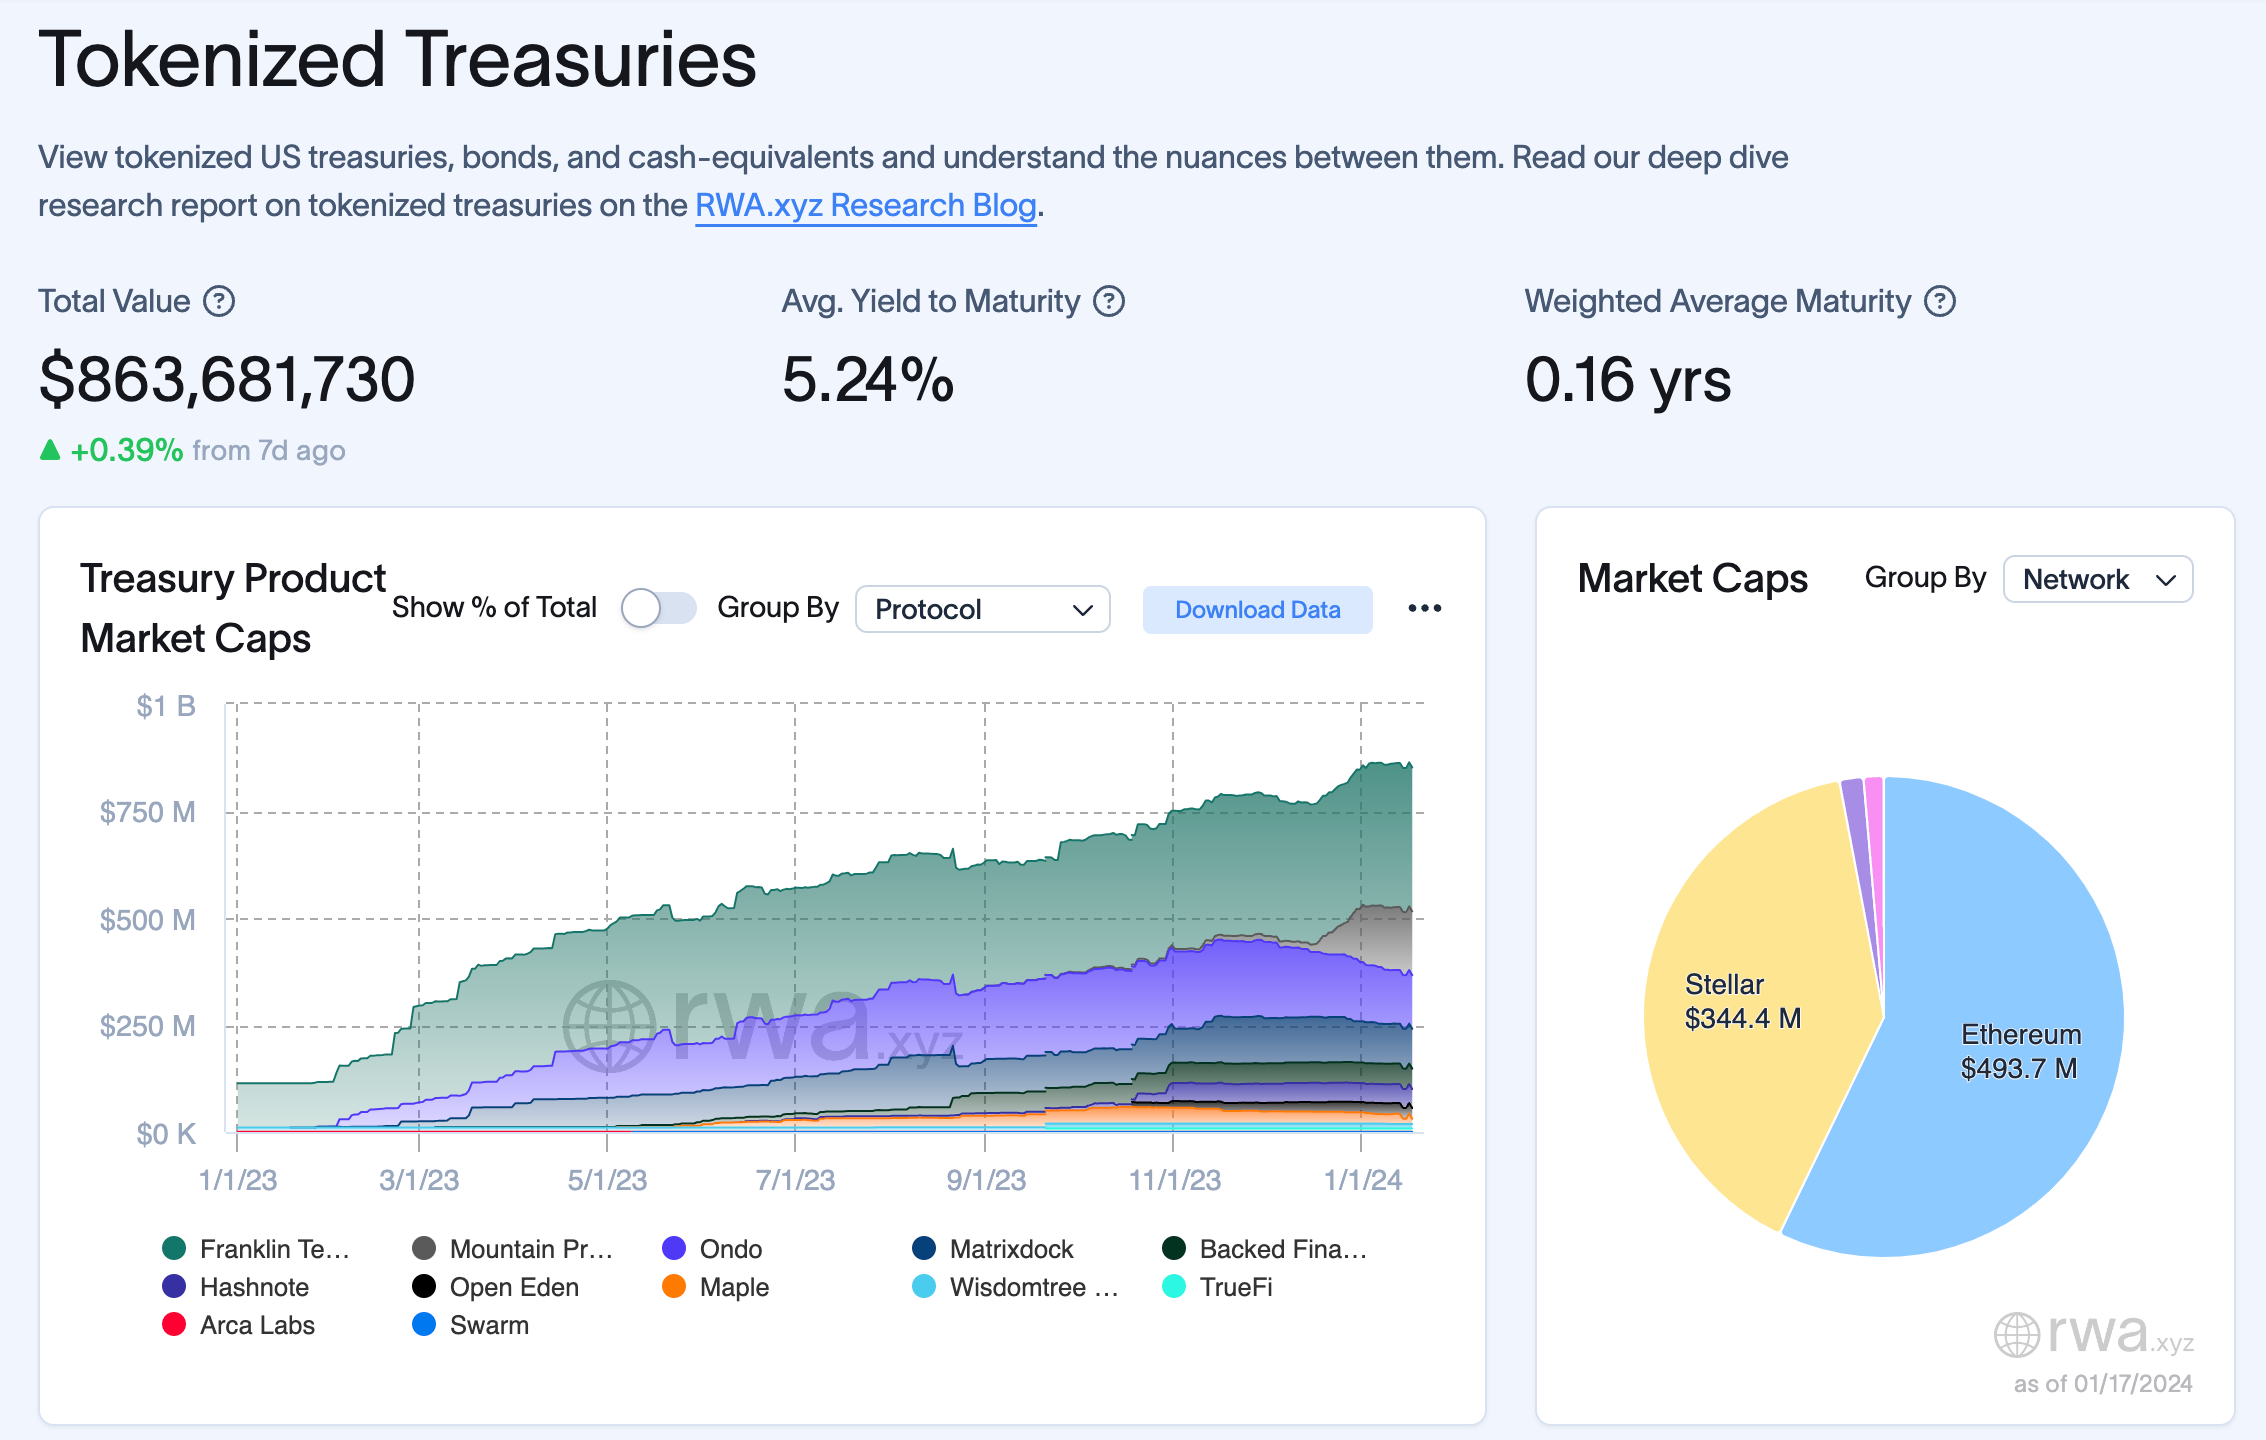Image resolution: width=2266 pixels, height=1440 pixels.
Task: Click the Franklin Templeton legend dot
Action: (174, 1248)
